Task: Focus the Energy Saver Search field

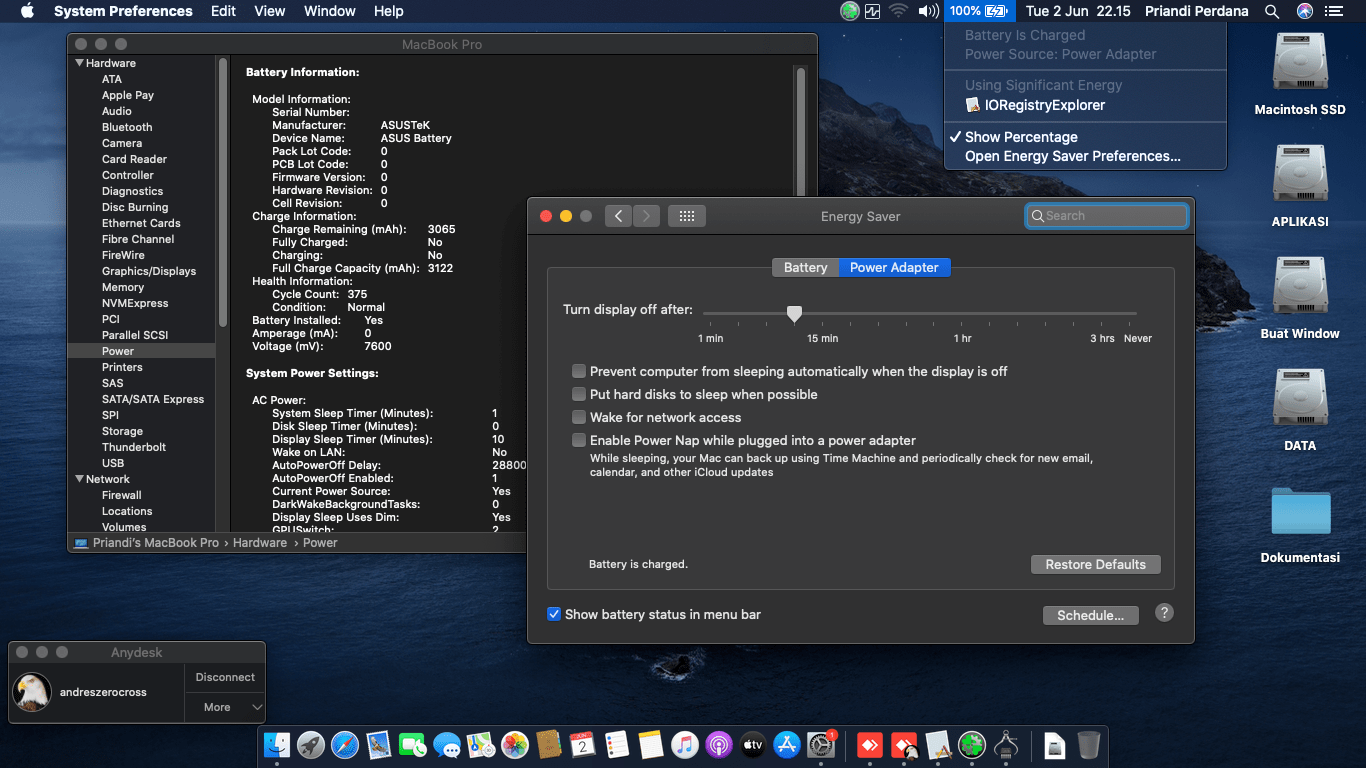Action: 1107,216
